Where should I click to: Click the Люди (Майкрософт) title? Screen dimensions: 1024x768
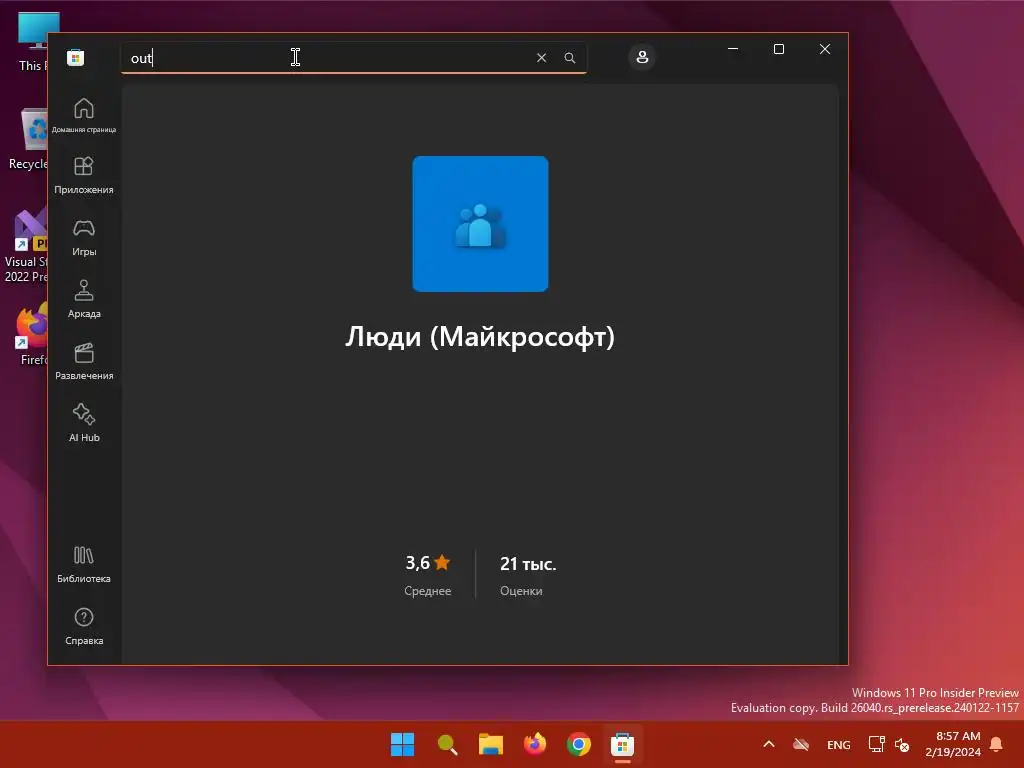(x=480, y=337)
